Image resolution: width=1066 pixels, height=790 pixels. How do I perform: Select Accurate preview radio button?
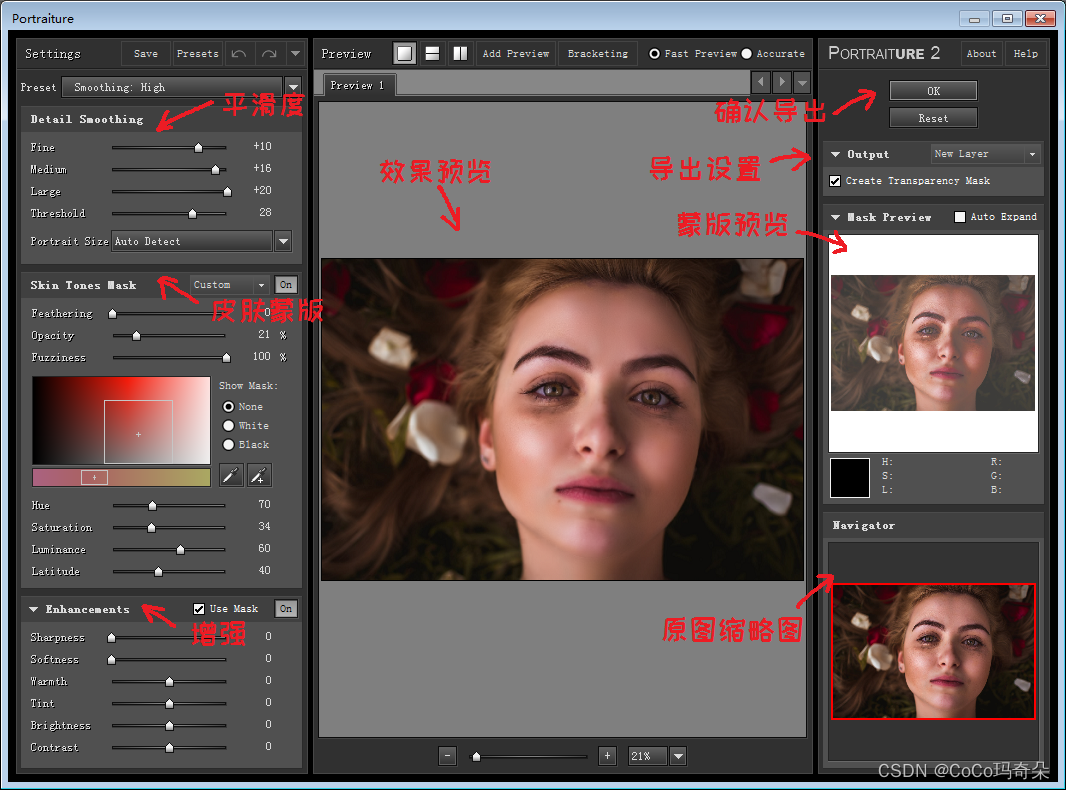(746, 54)
